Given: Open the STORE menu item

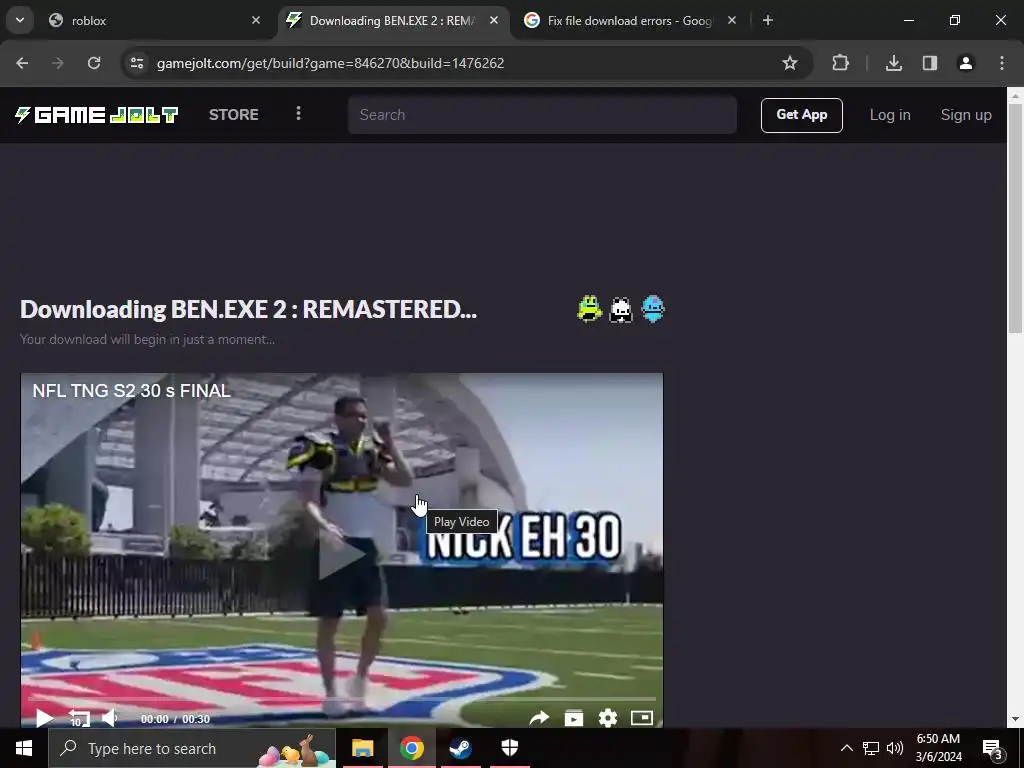Looking at the screenshot, I should [234, 115].
